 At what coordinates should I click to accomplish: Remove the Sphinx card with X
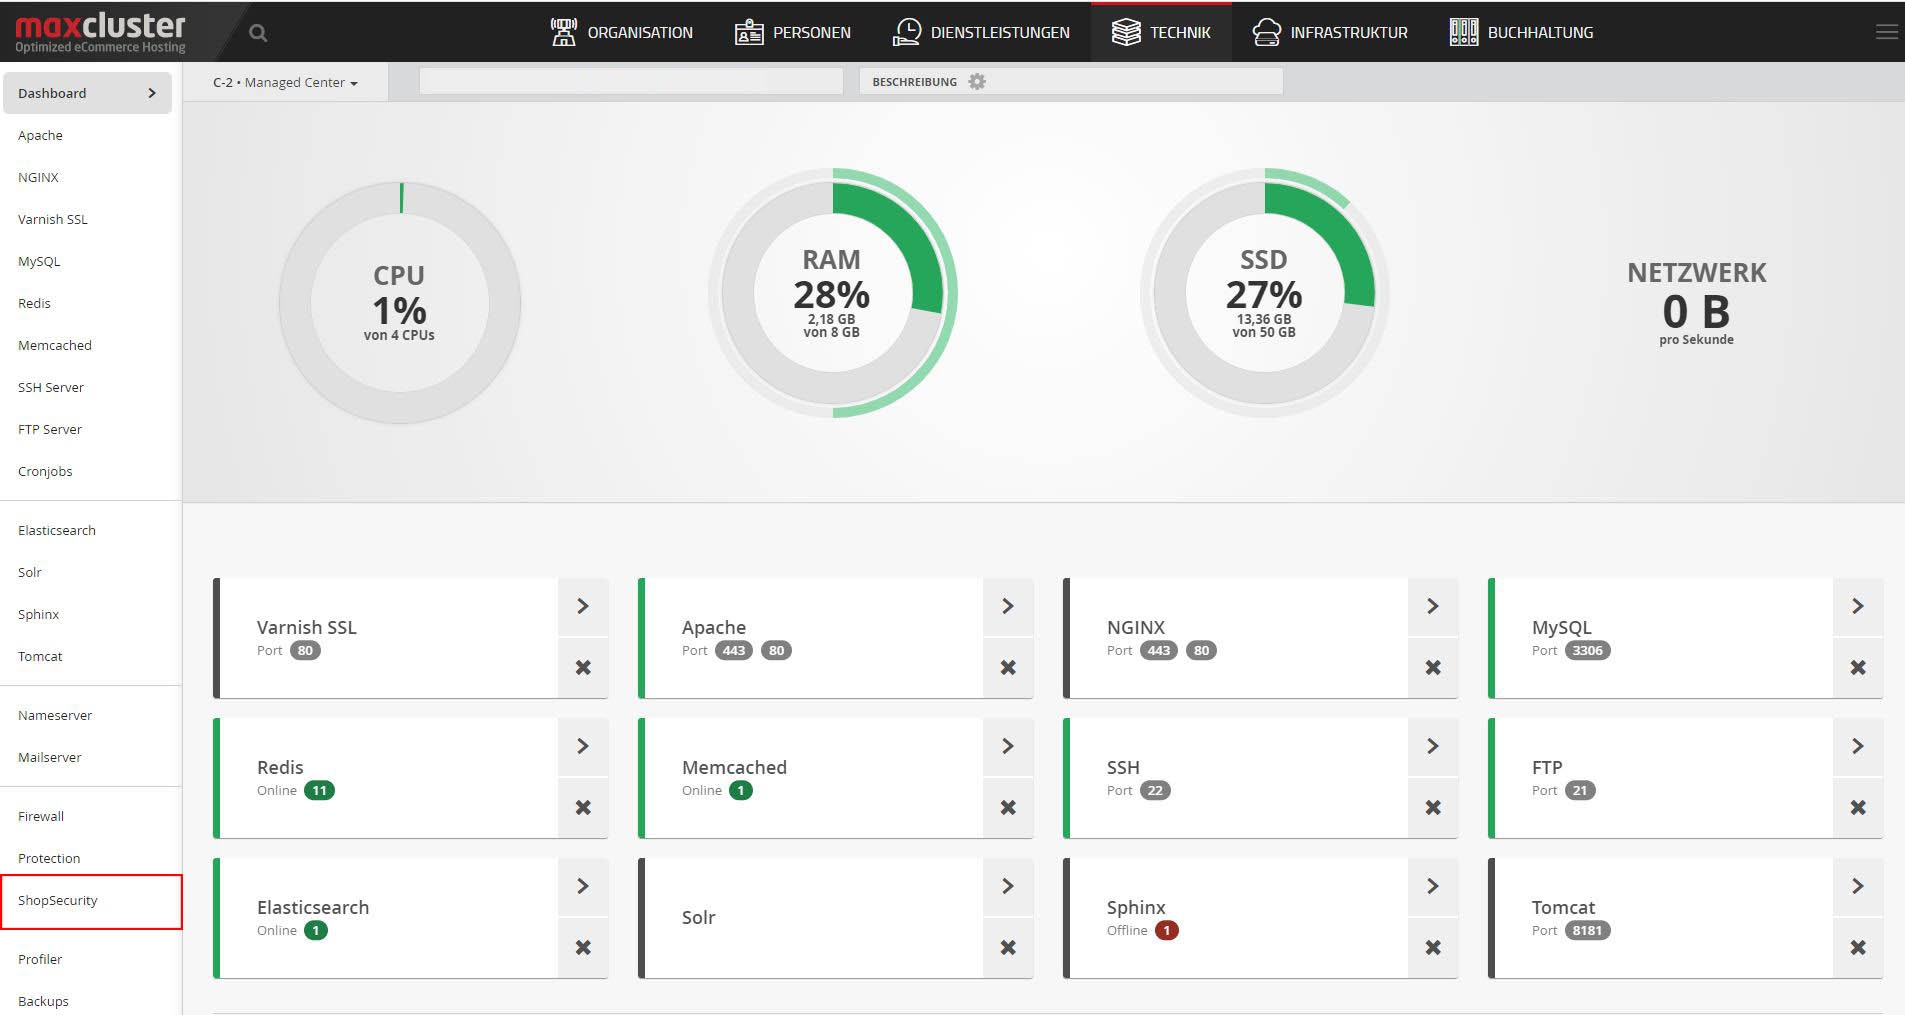point(1433,947)
